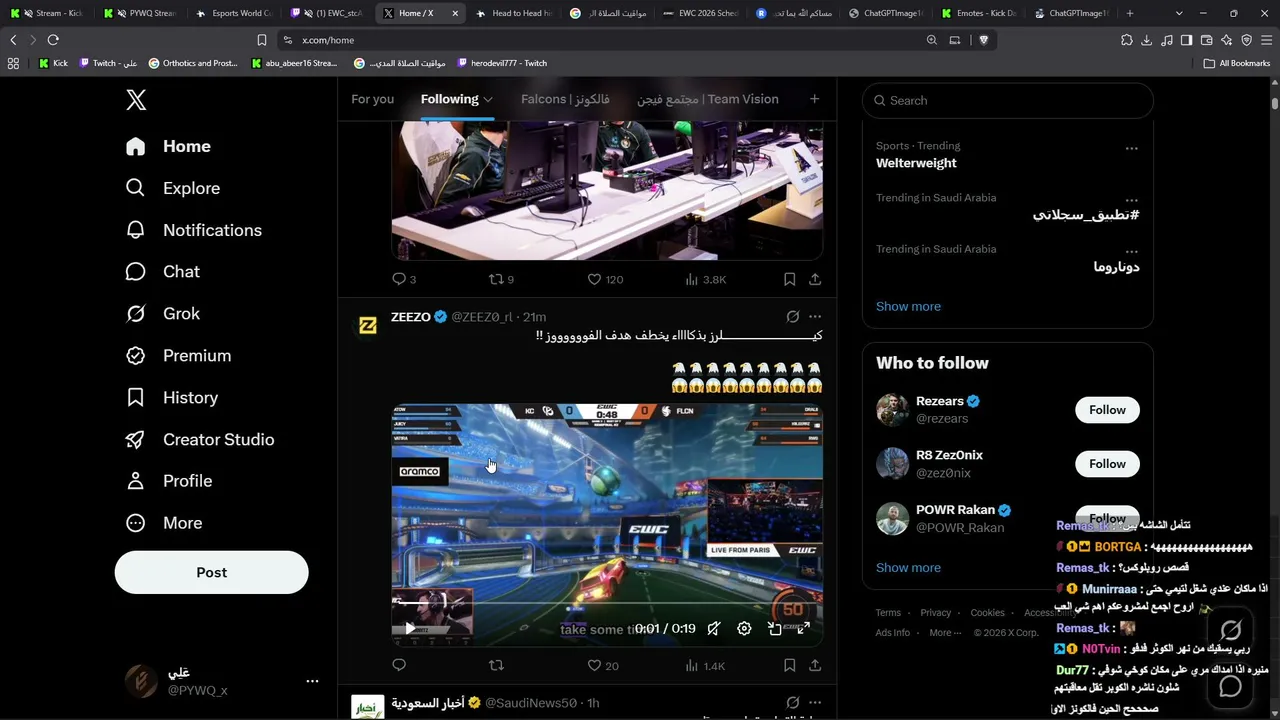This screenshot has width=1280, height=720.
Task: Click the X logo in the sidebar
Action: (136, 100)
